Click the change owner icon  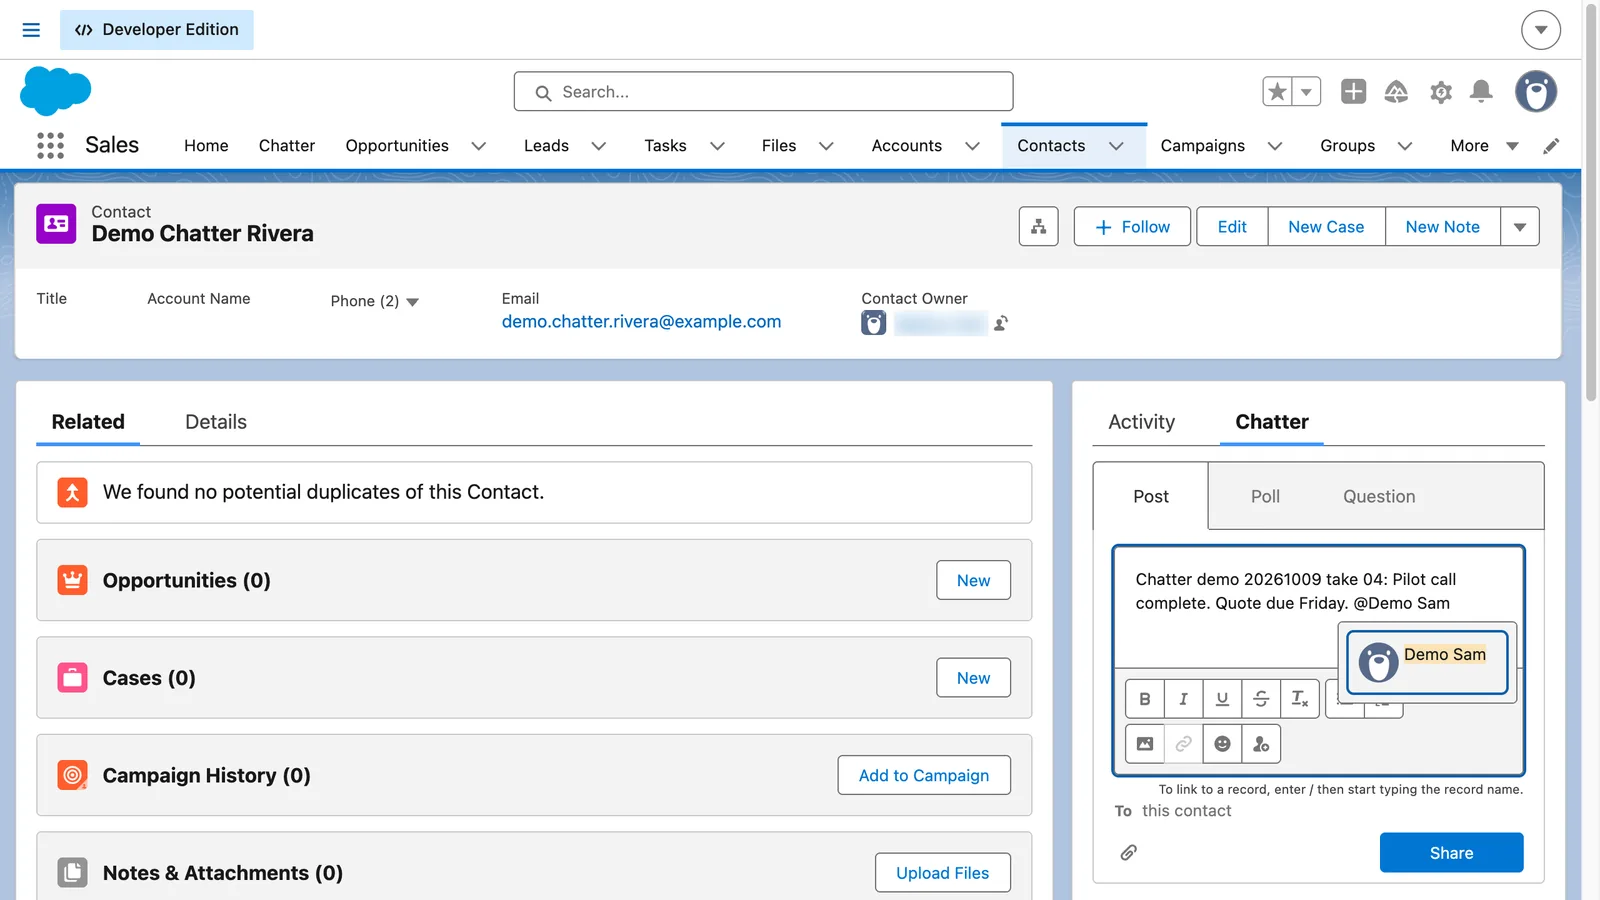(1001, 323)
